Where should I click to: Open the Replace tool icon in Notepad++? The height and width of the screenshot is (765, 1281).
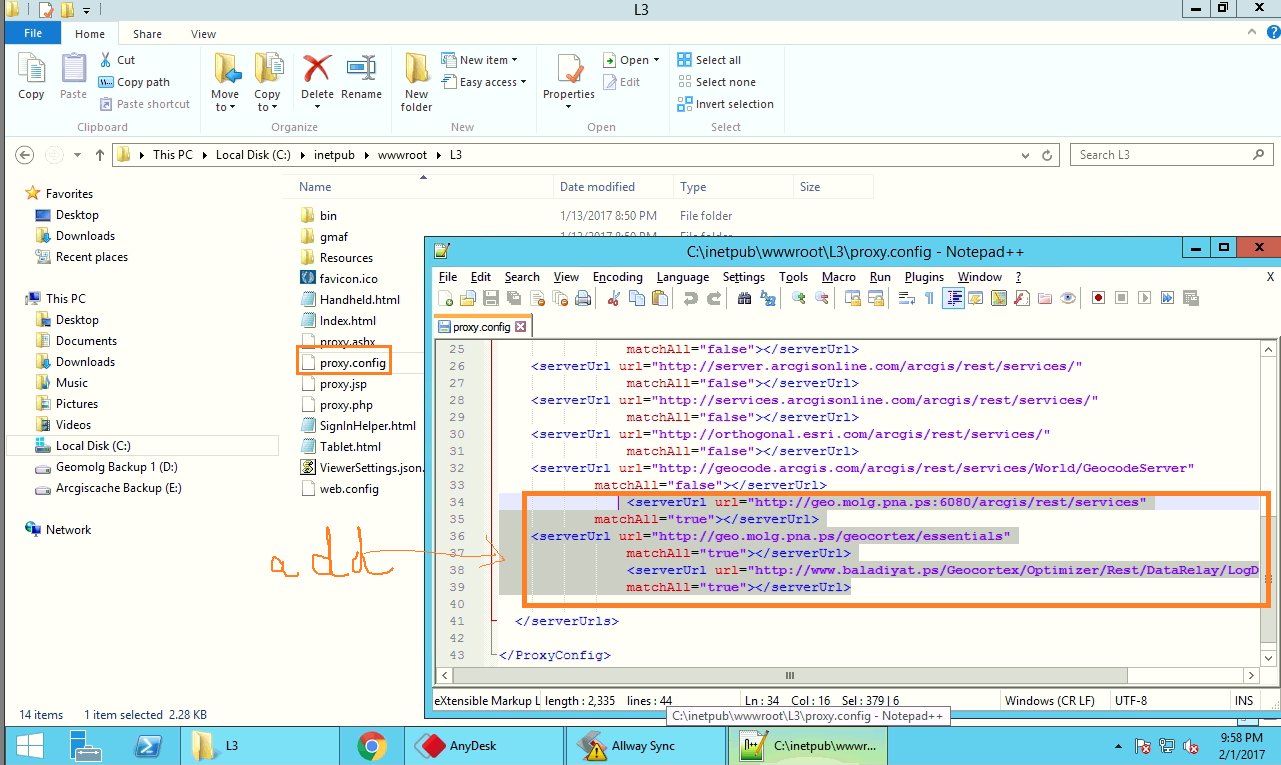(x=767, y=298)
